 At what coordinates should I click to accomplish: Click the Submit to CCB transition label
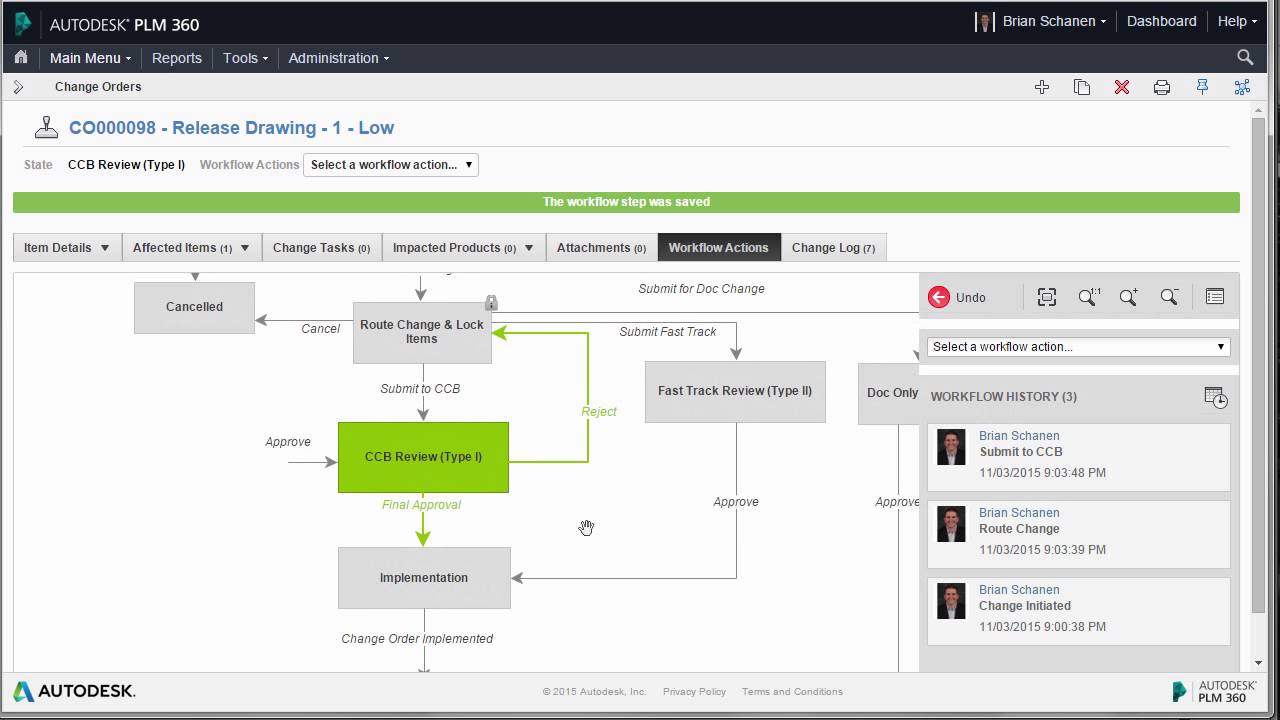pos(420,389)
